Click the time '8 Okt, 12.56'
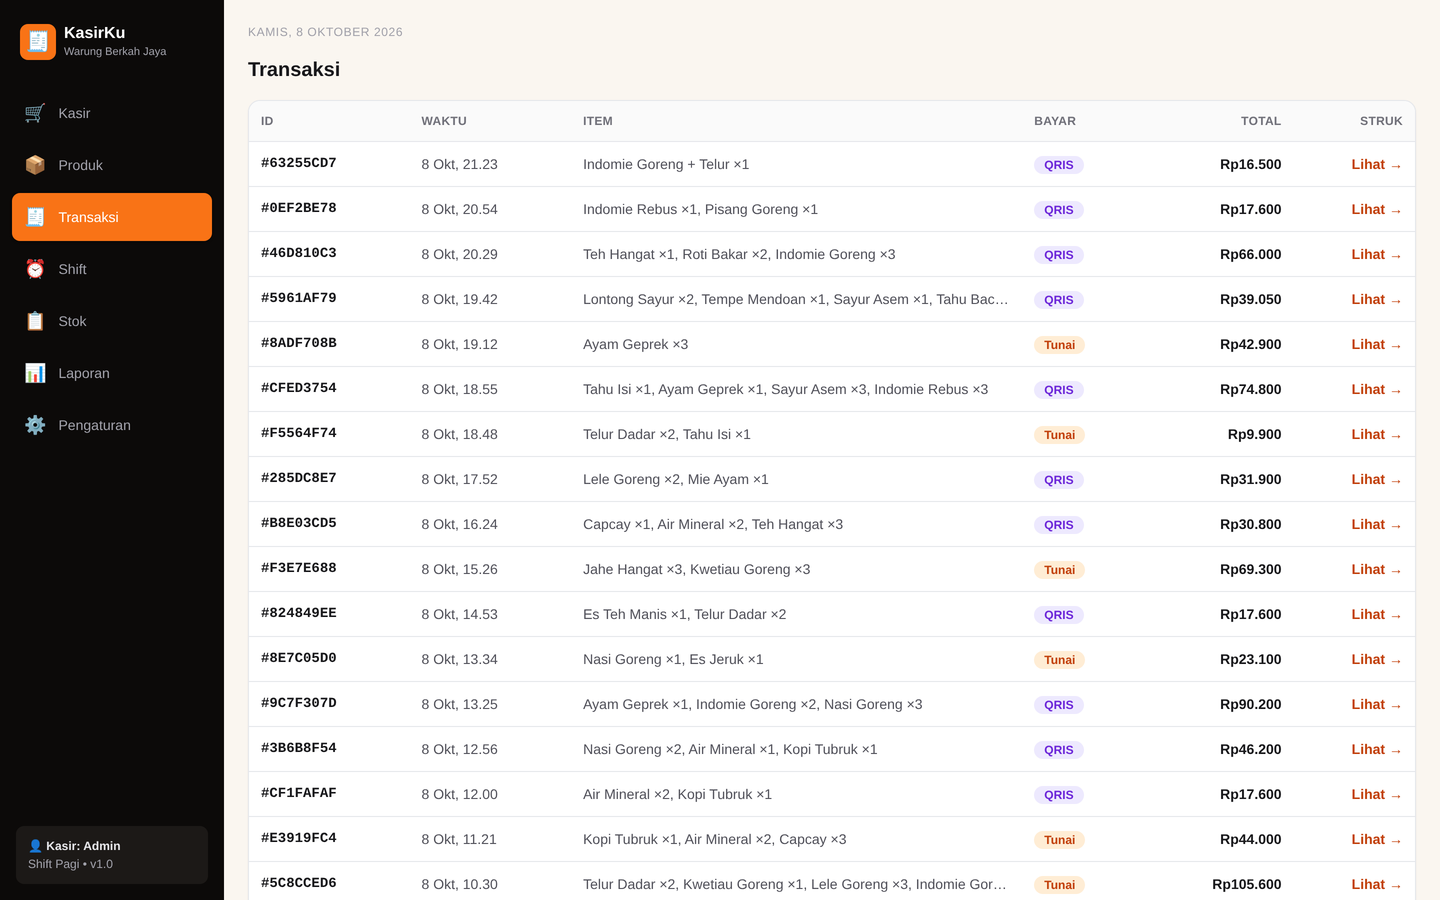1440x900 pixels. [459, 749]
